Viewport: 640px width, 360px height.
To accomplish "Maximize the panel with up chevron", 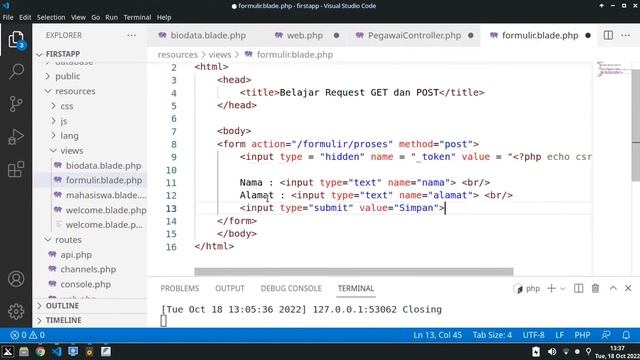I will tap(613, 288).
